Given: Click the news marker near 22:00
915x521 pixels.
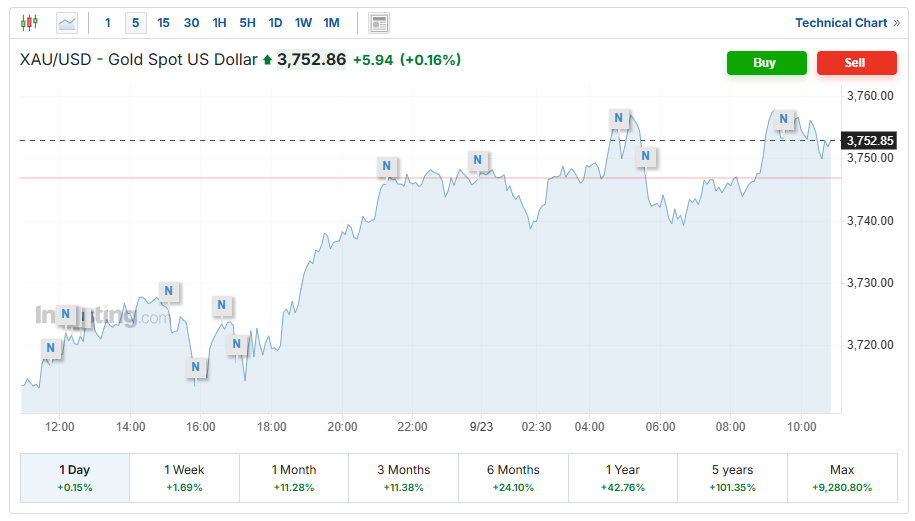Looking at the screenshot, I should click(386, 166).
